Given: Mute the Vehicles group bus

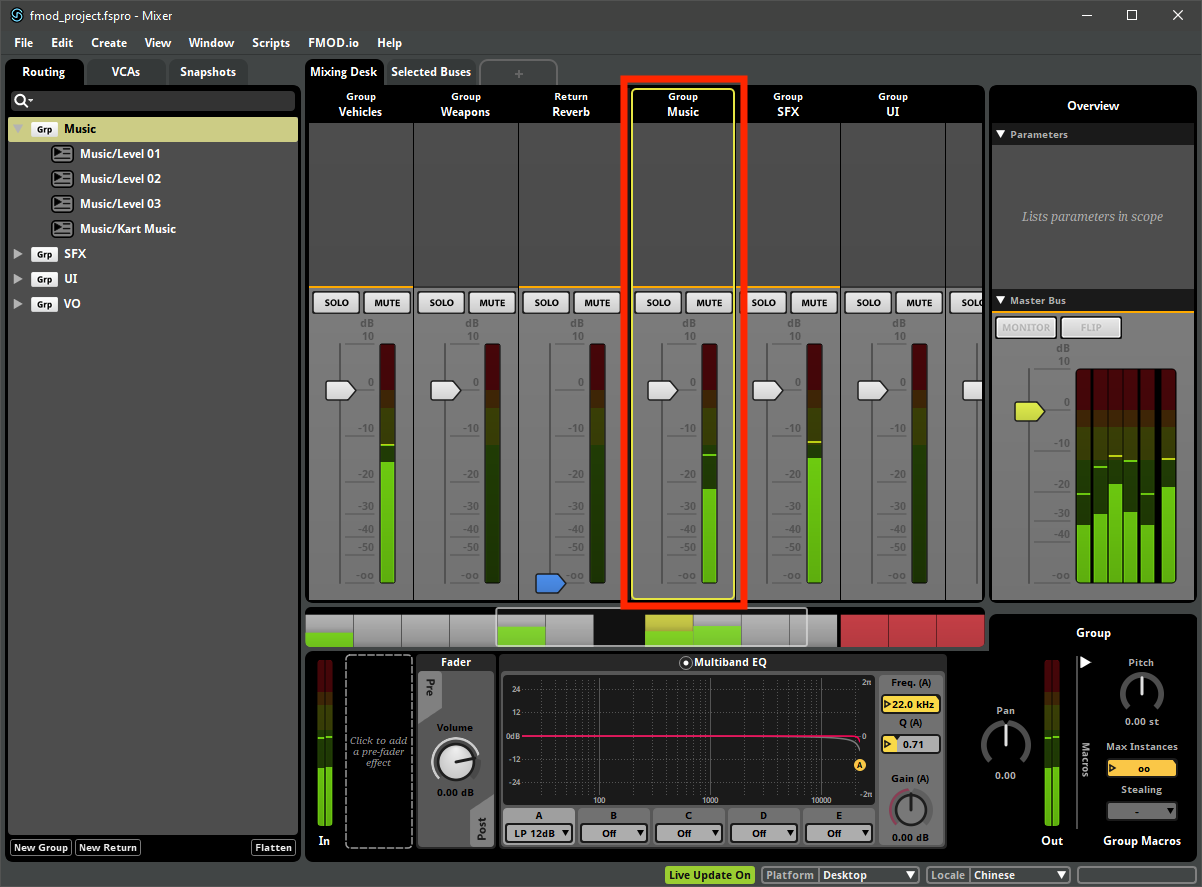Looking at the screenshot, I should 387,303.
